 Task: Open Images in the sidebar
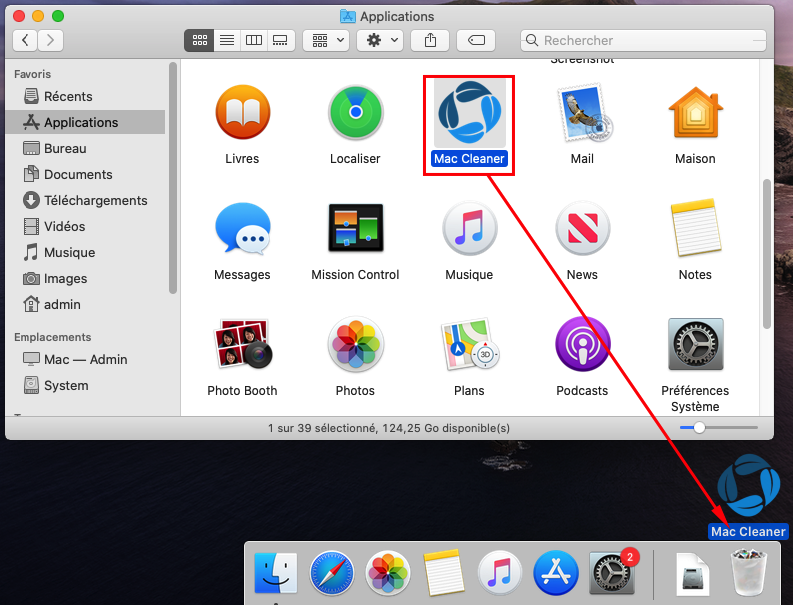[85, 278]
